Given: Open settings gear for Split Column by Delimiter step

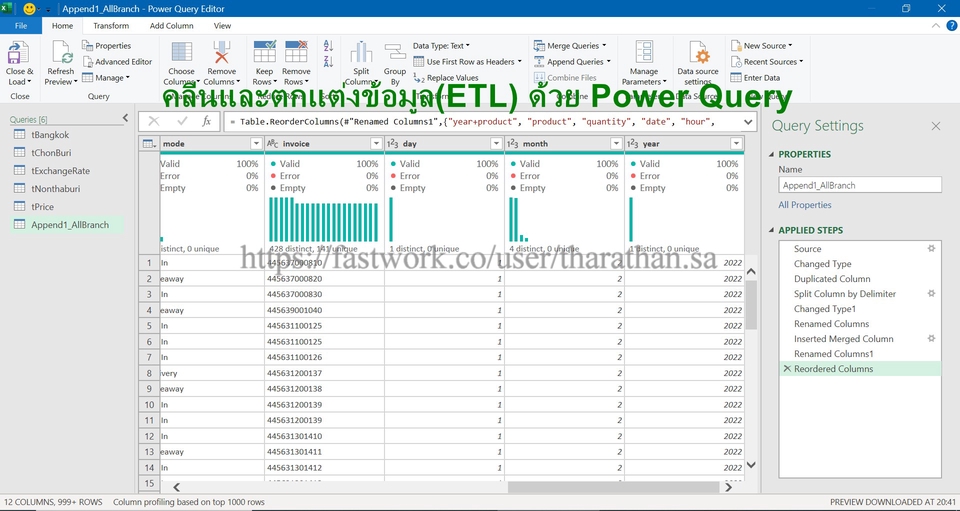Looking at the screenshot, I should pos(931,294).
